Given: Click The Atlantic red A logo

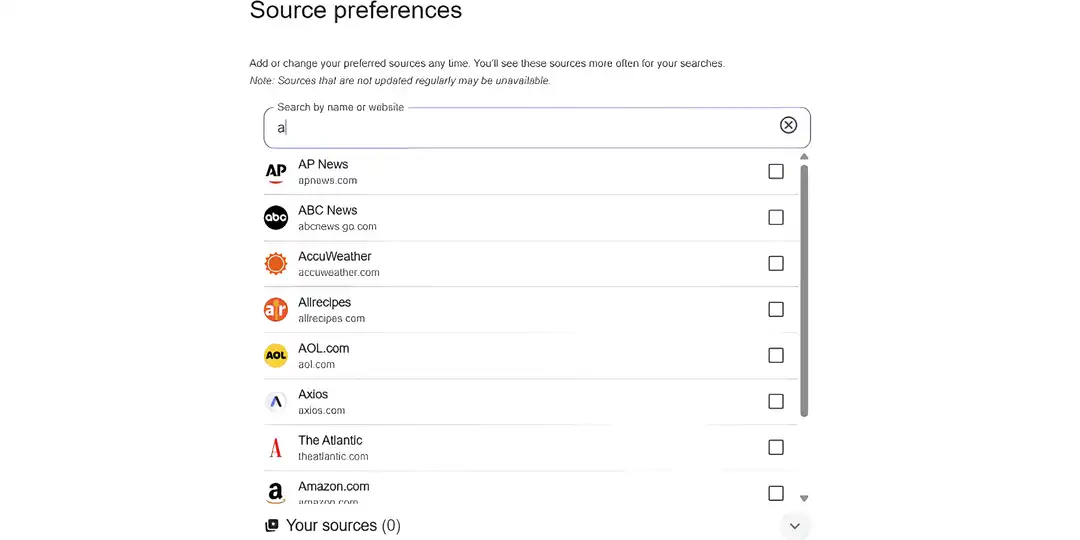Looking at the screenshot, I should [276, 448].
